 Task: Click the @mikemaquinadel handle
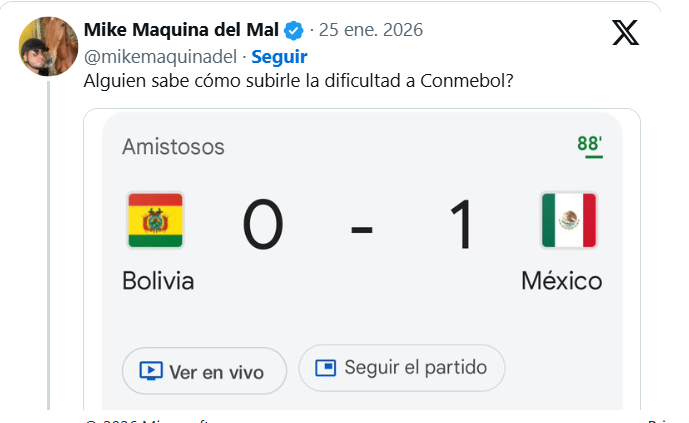(x=162, y=57)
